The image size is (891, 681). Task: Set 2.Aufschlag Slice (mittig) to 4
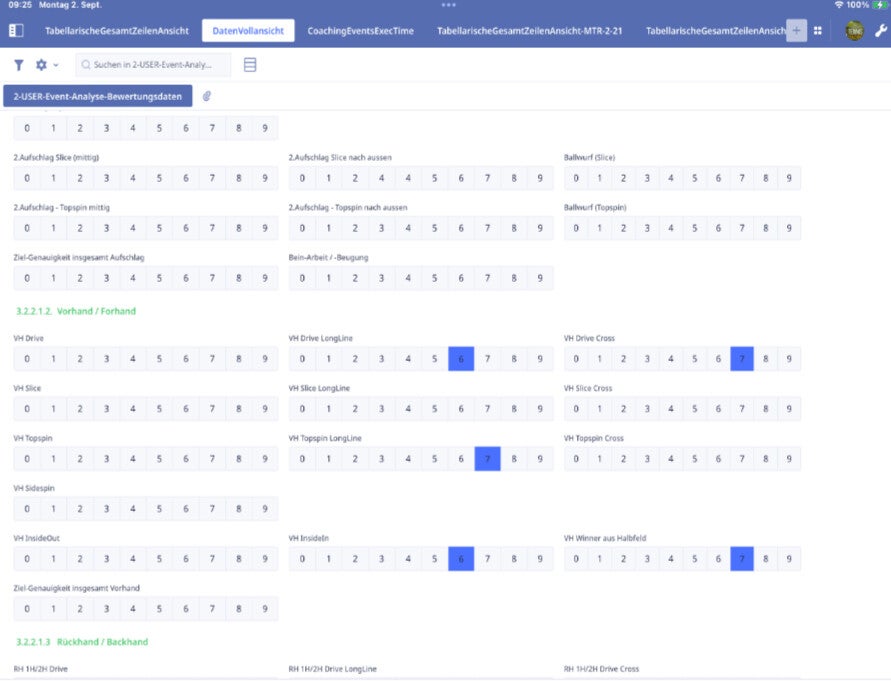coord(132,178)
